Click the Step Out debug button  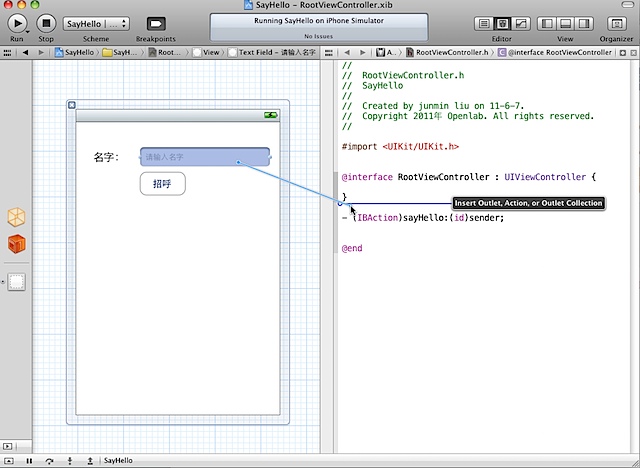pyautogui.click(x=90, y=461)
